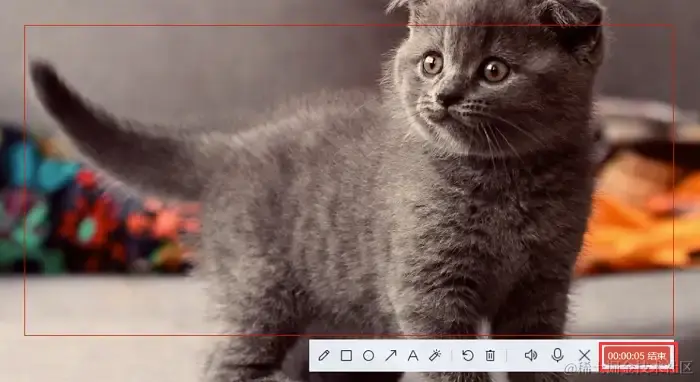The width and height of the screenshot is (700, 382).
Task: Use the magic wand highlight tool
Action: 435,356
